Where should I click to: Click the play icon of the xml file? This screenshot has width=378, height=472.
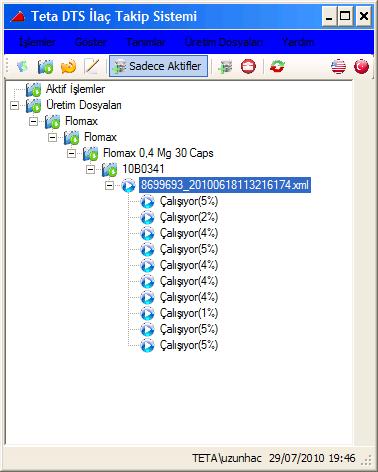coord(128,185)
